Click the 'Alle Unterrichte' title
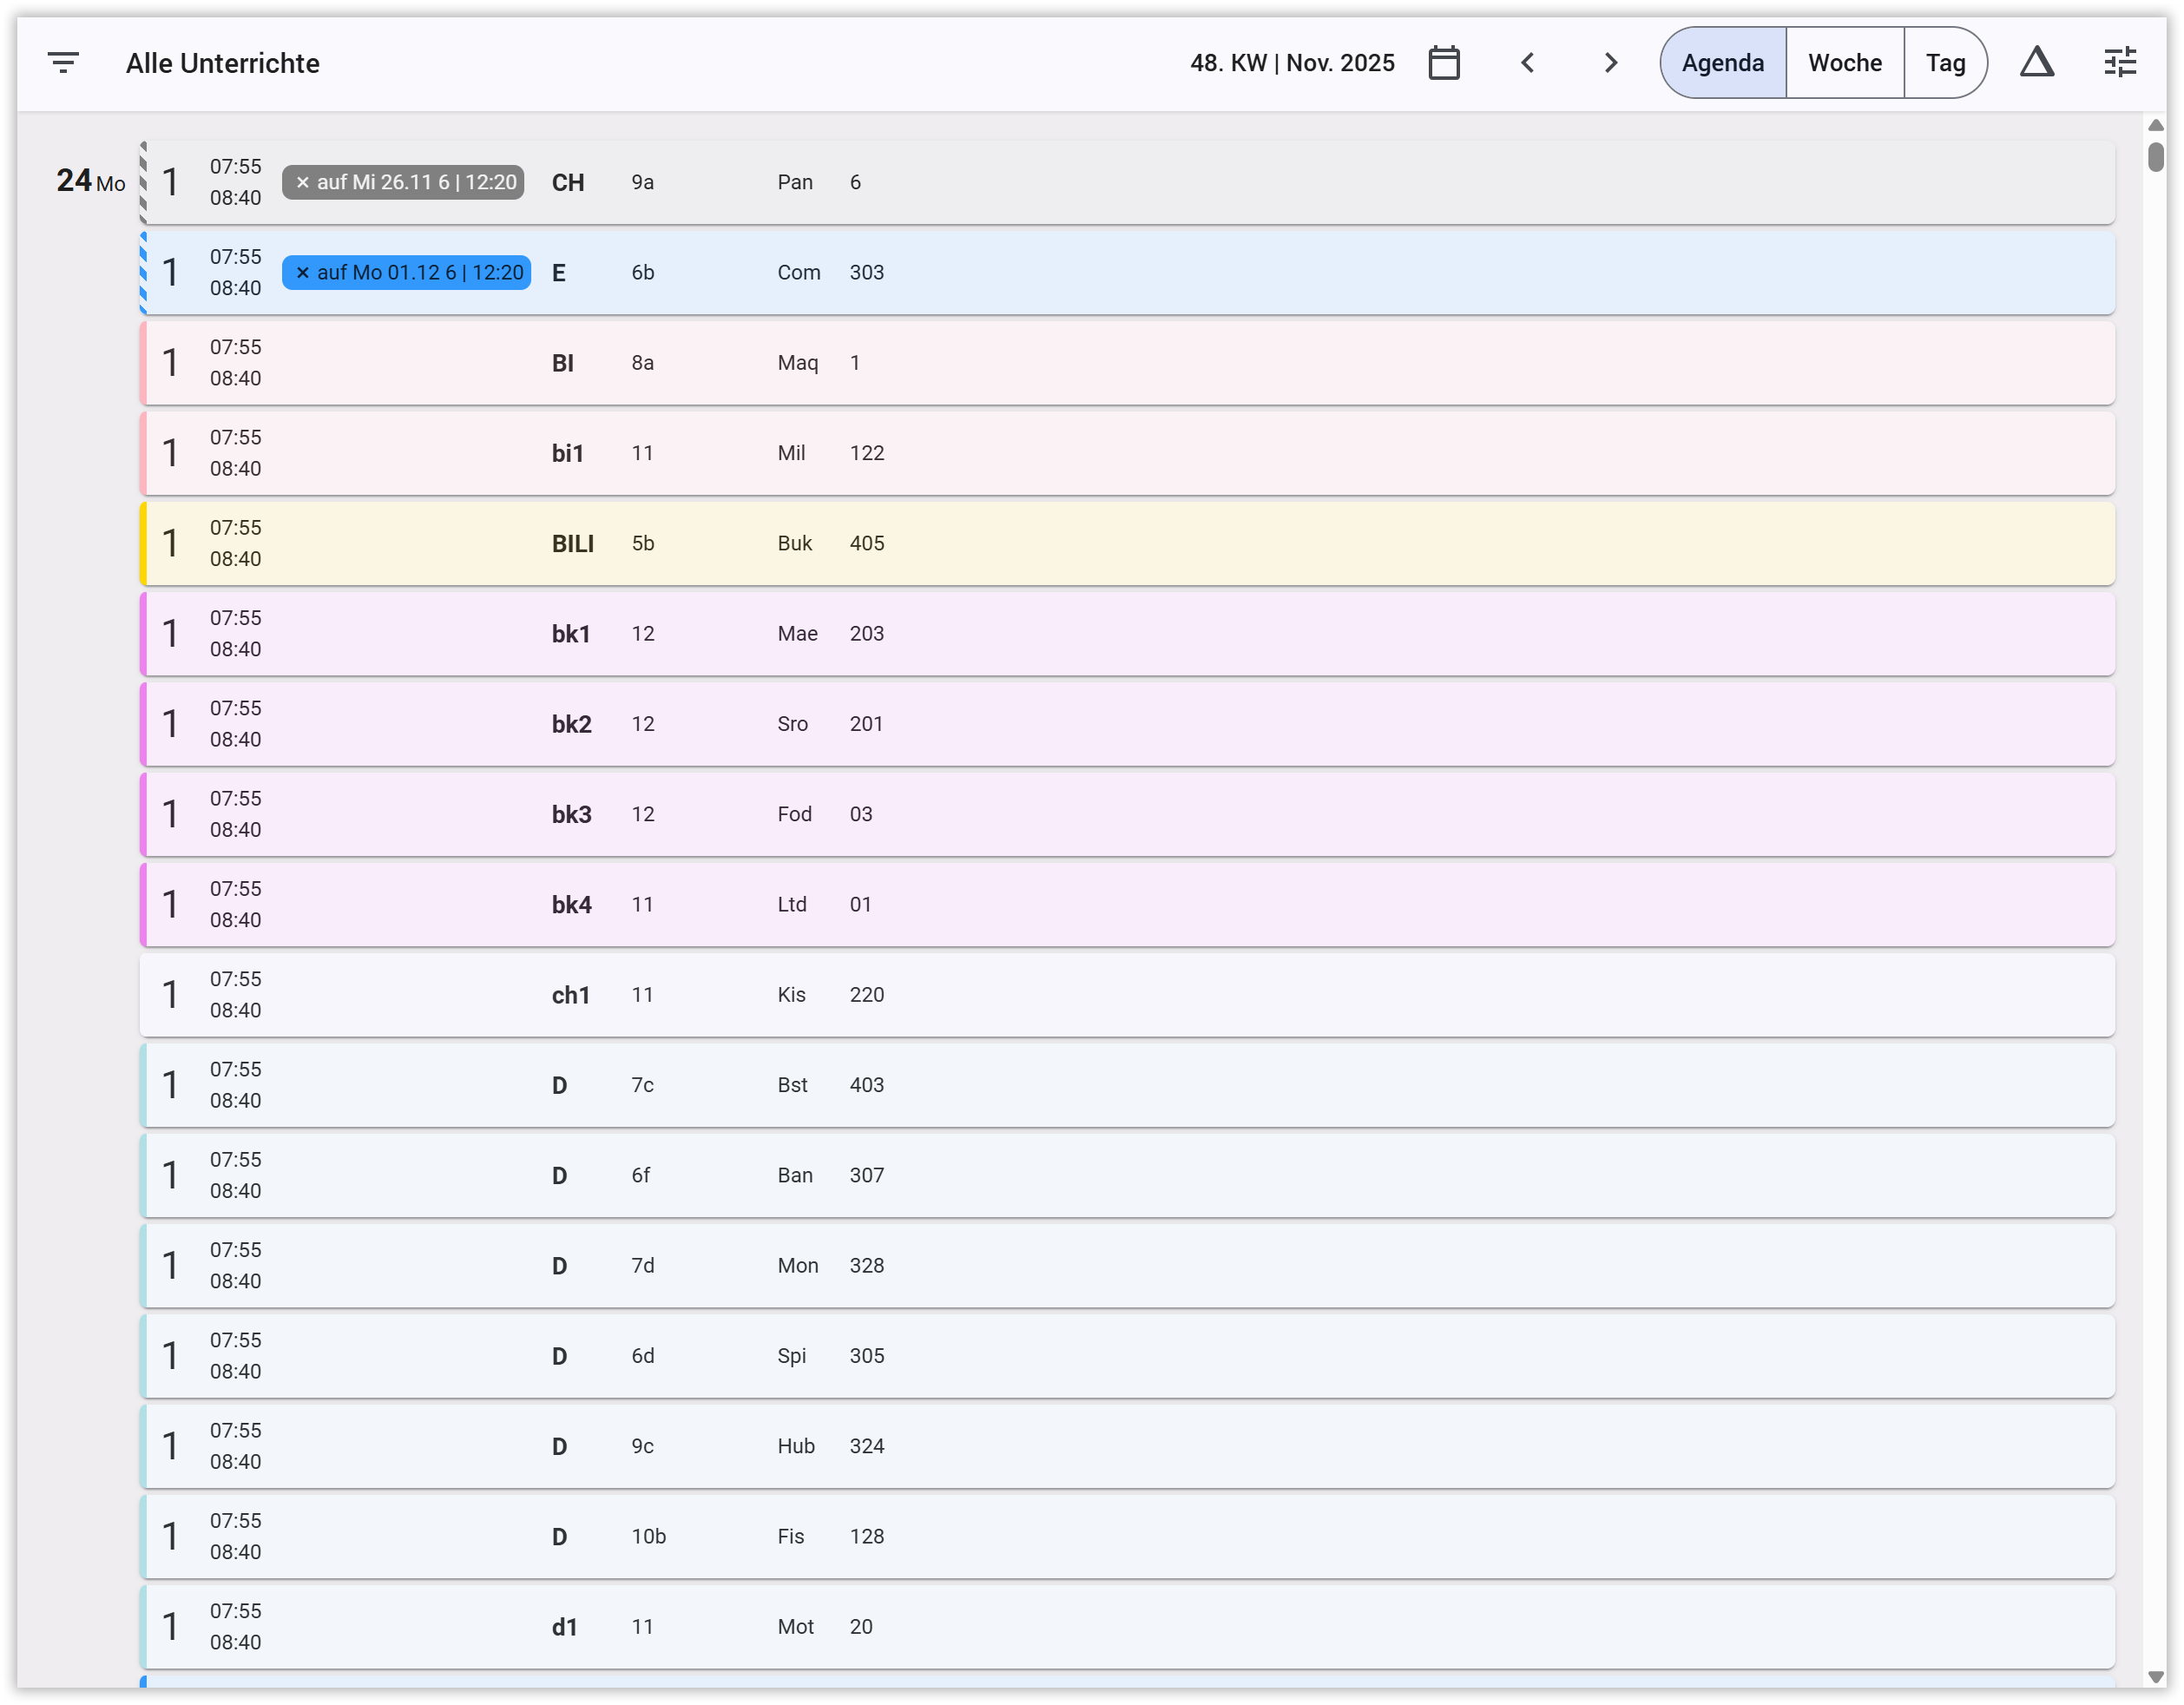The width and height of the screenshot is (2184, 1705). [222, 63]
